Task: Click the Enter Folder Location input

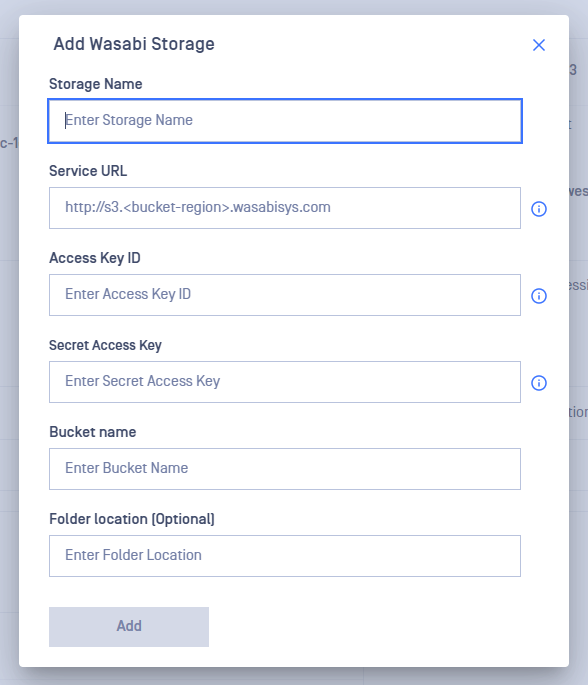Action: (285, 556)
